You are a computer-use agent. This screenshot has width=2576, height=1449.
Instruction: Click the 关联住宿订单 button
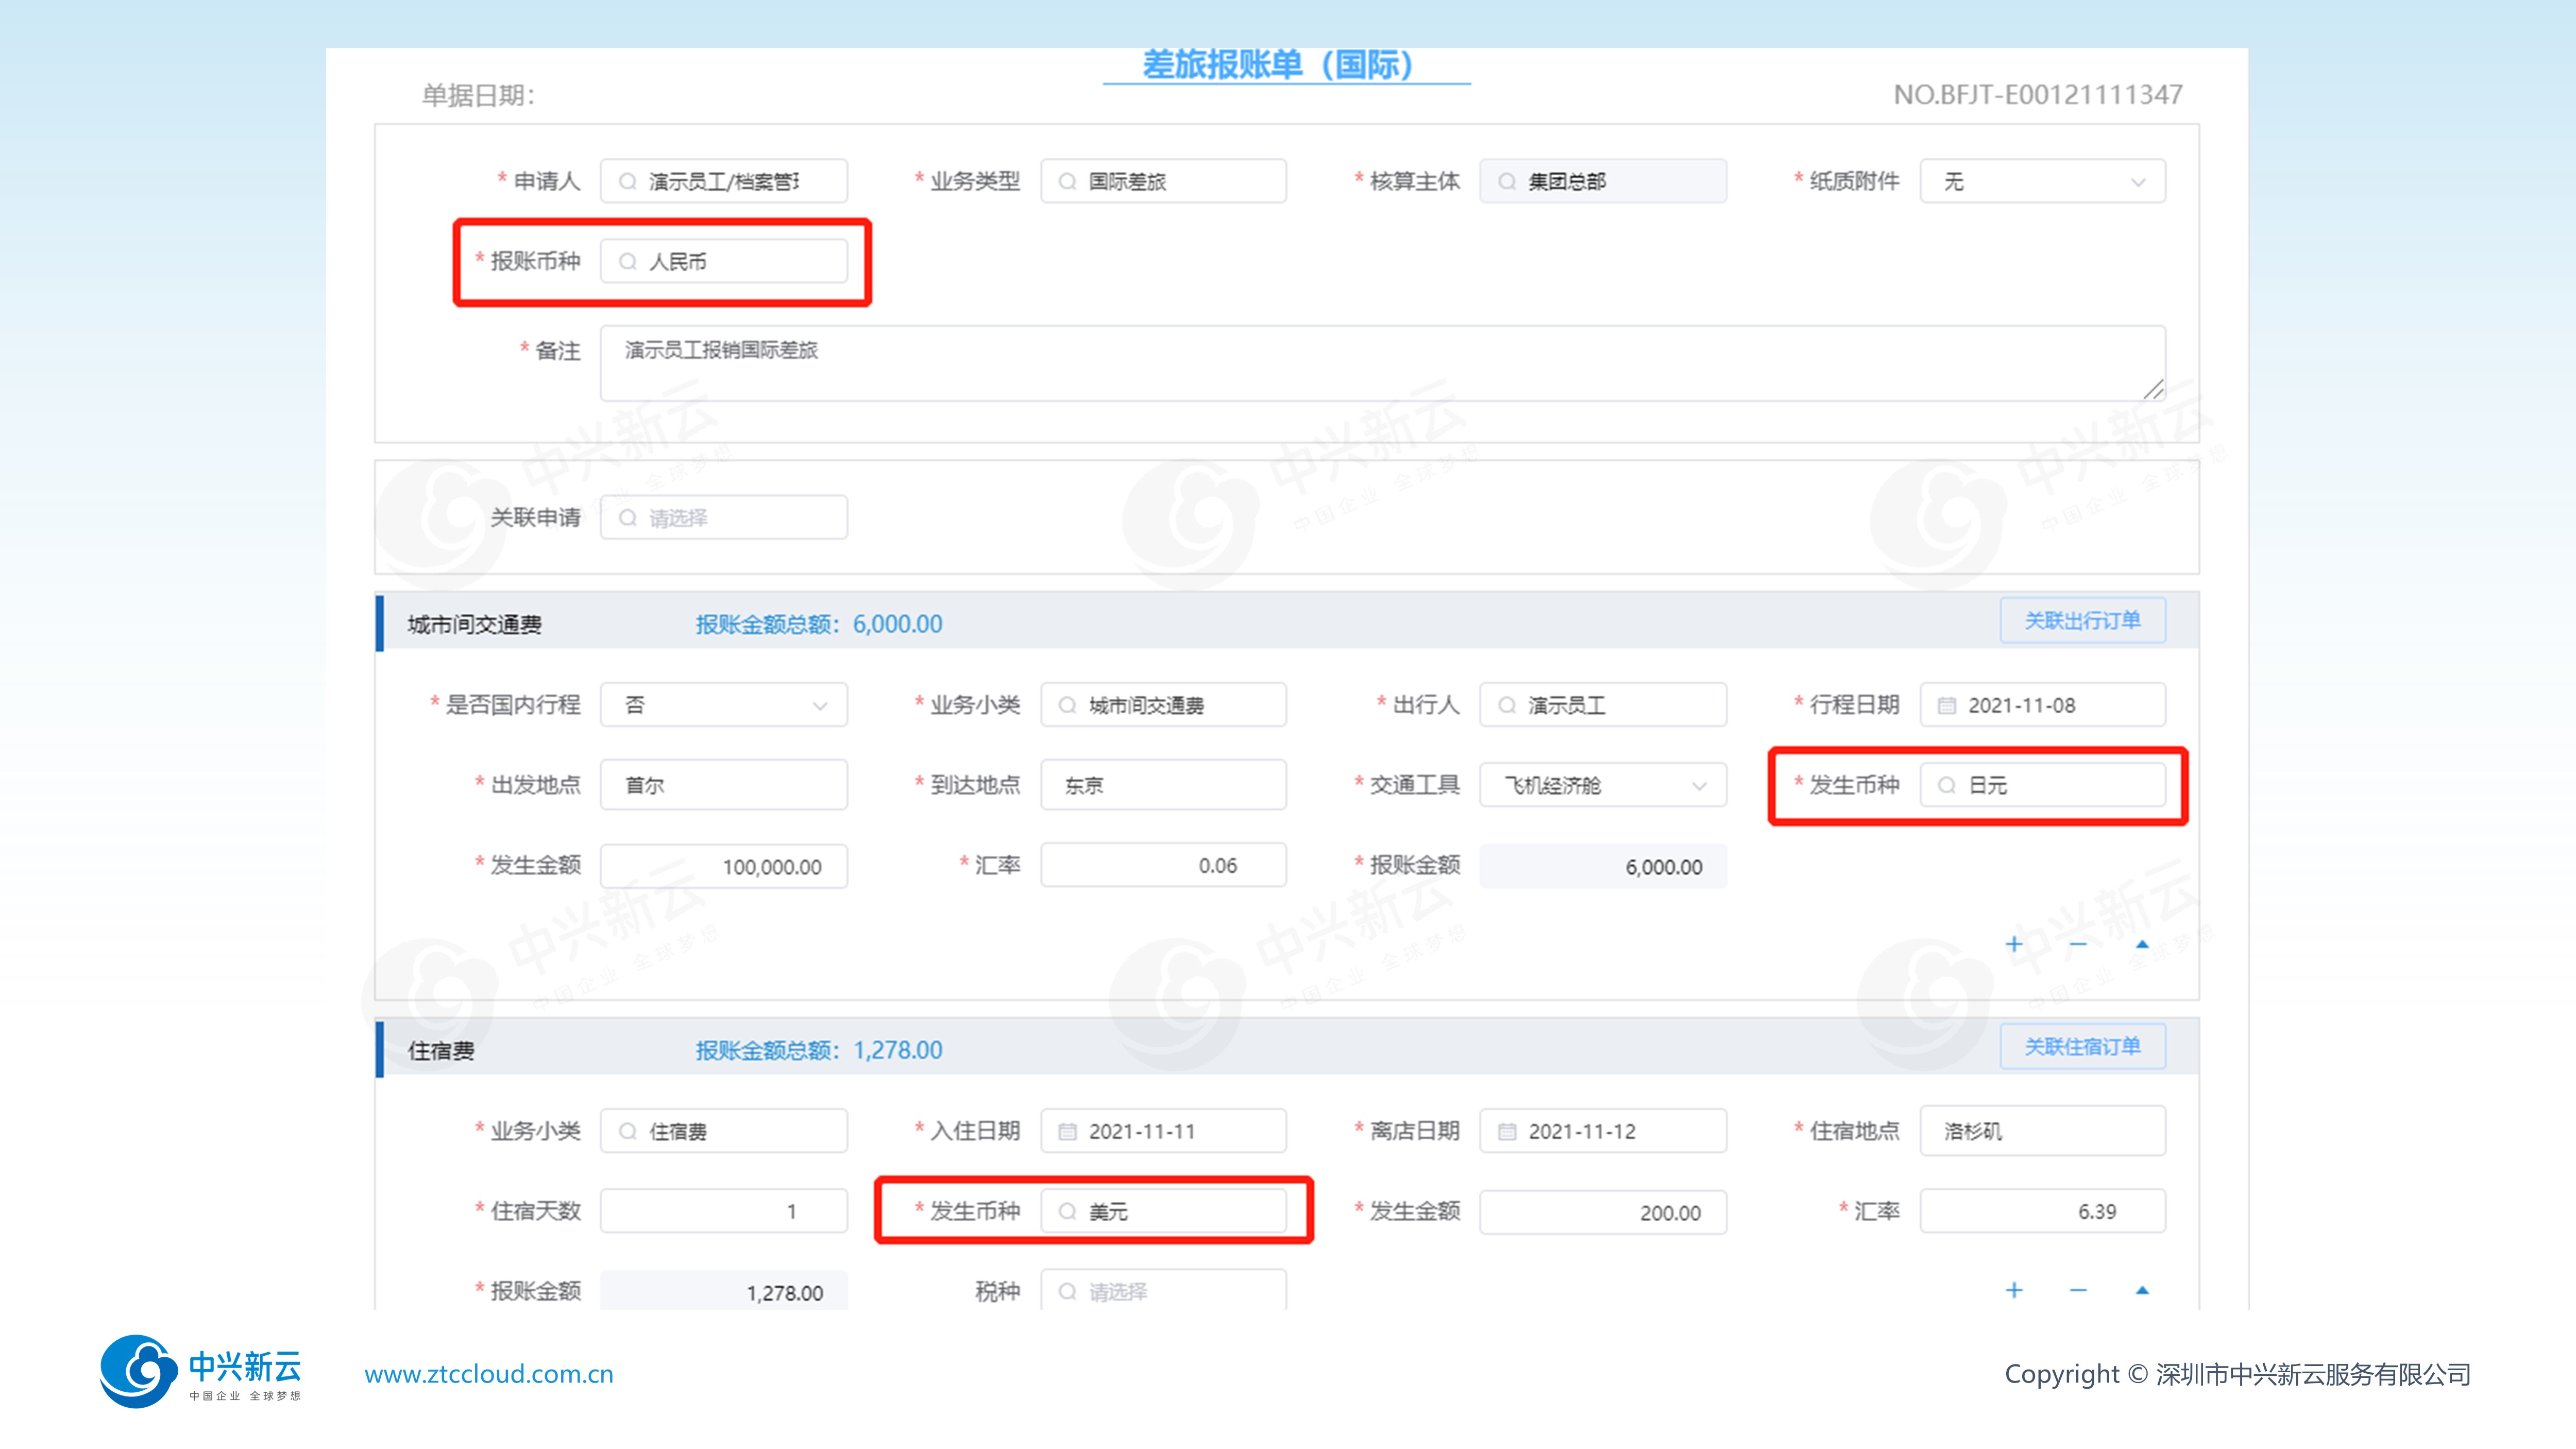(2082, 1047)
